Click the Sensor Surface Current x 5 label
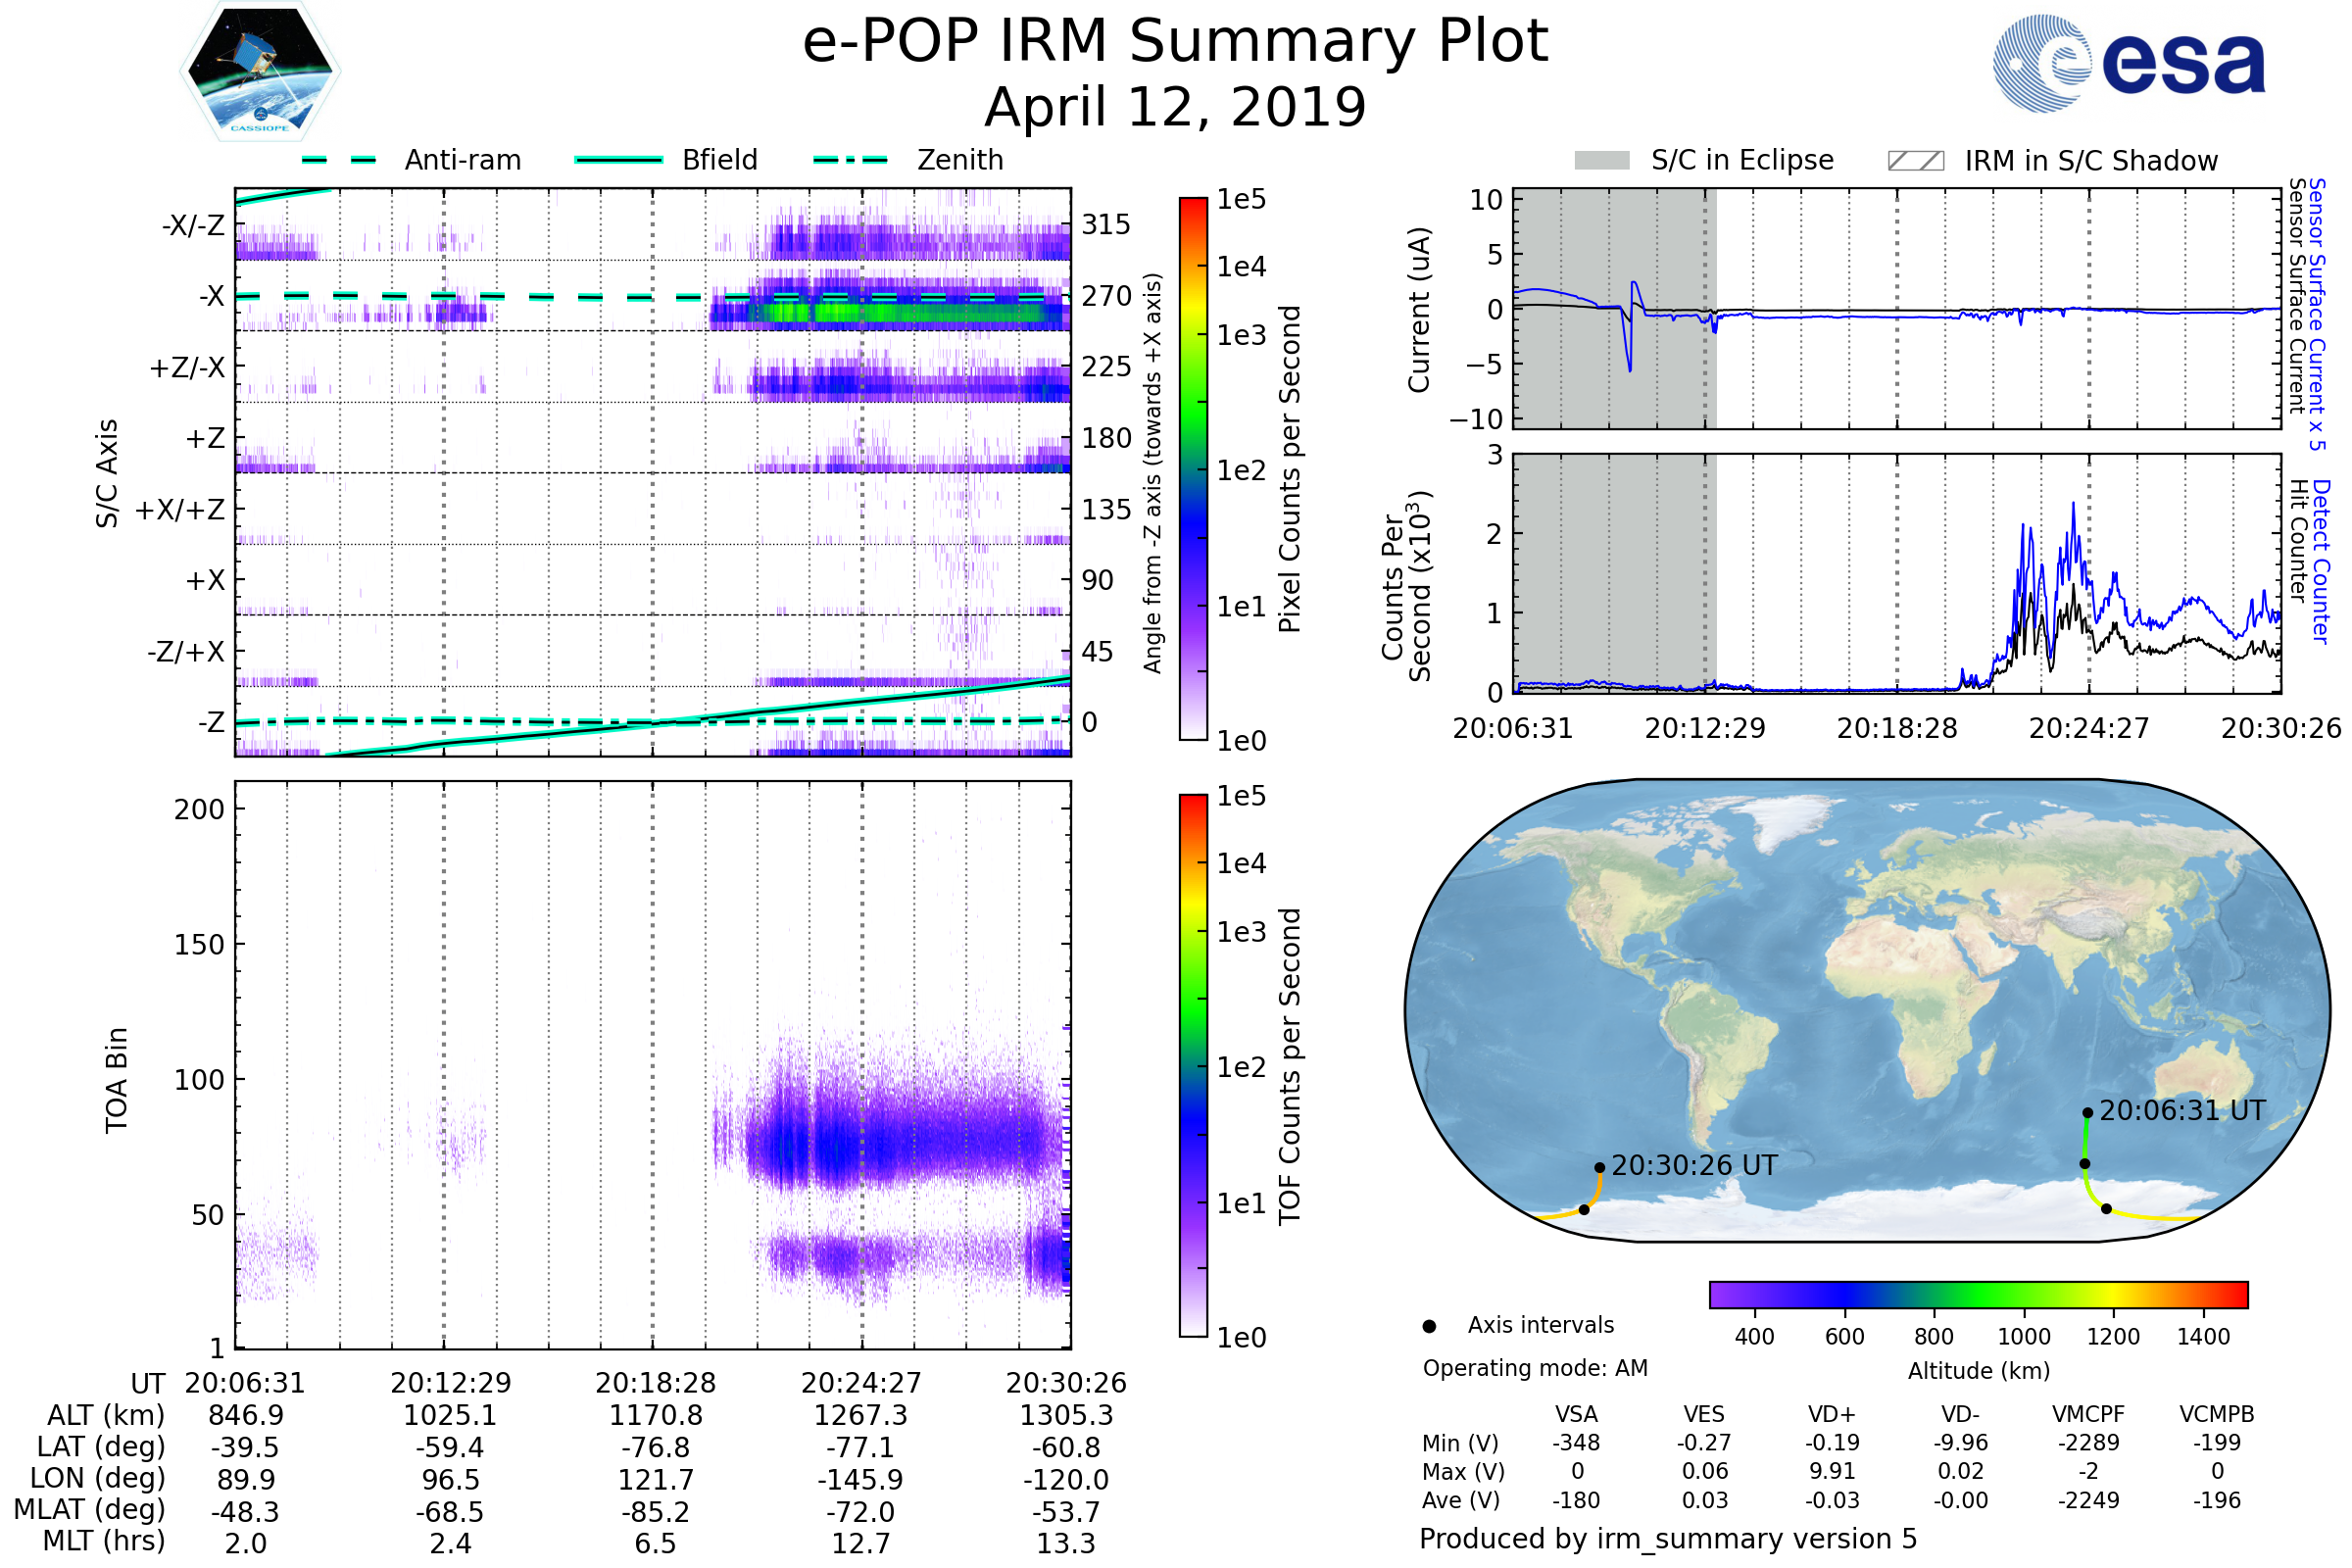This screenshot has width=2352, height=1568. (x=2316, y=314)
